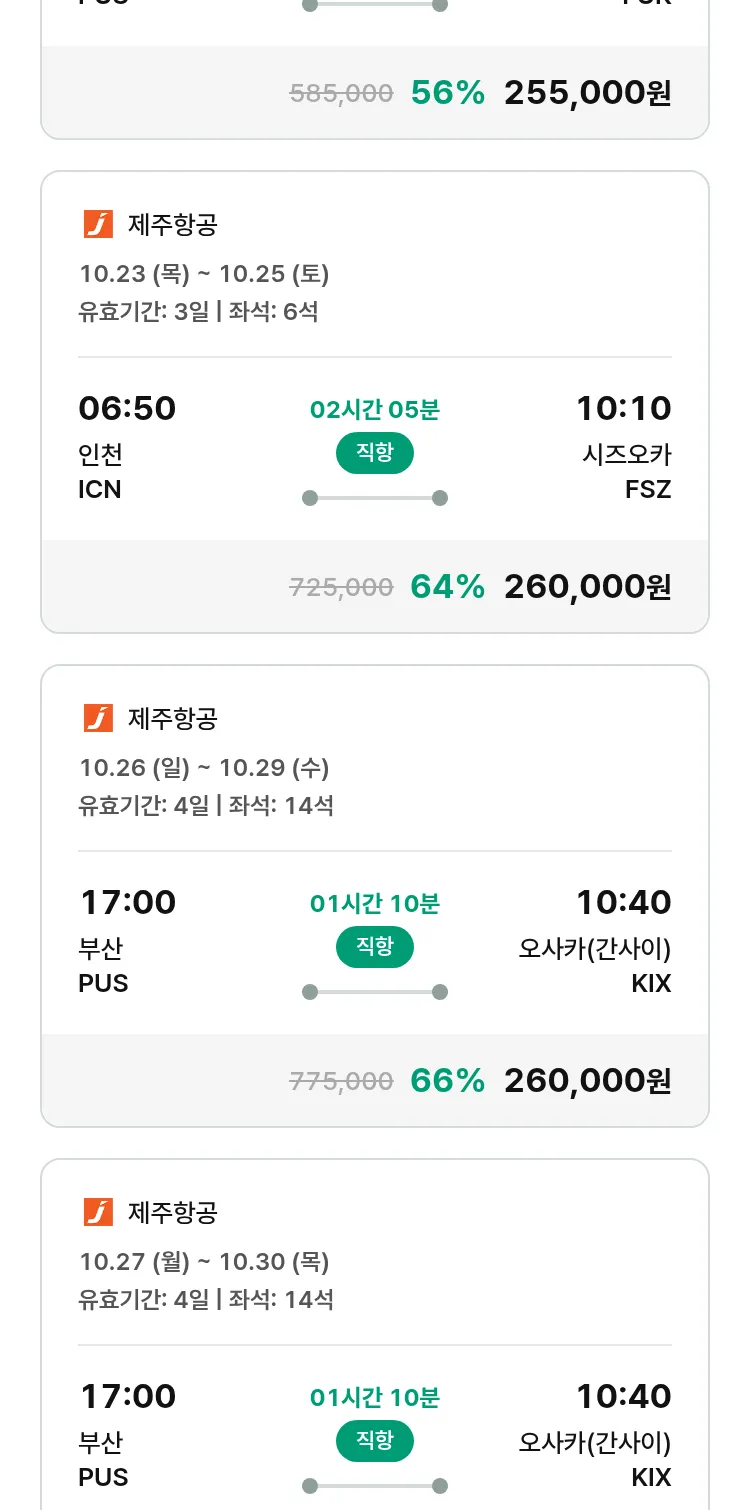
Task: Click the Jeju Air logo on the 10.26 flight
Action: point(98,718)
